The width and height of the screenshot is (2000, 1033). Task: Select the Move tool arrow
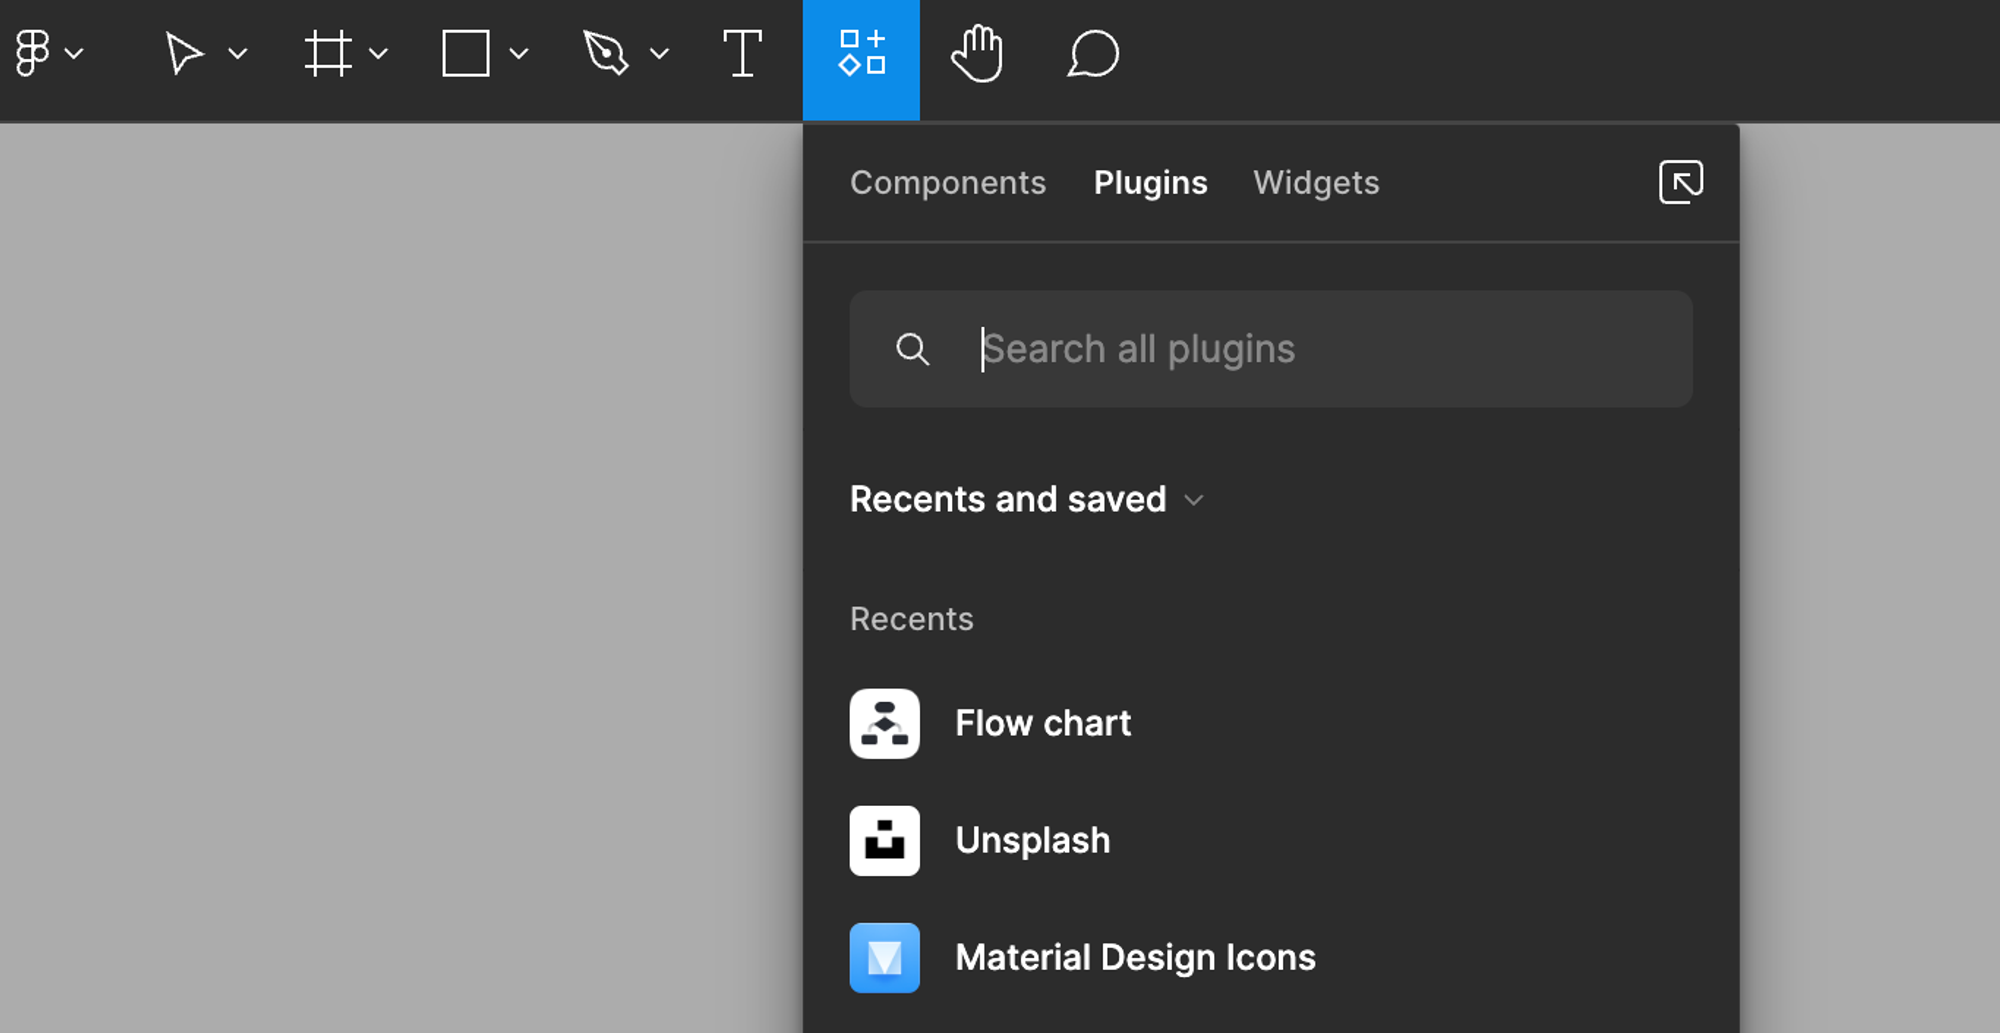pyautogui.click(x=184, y=53)
